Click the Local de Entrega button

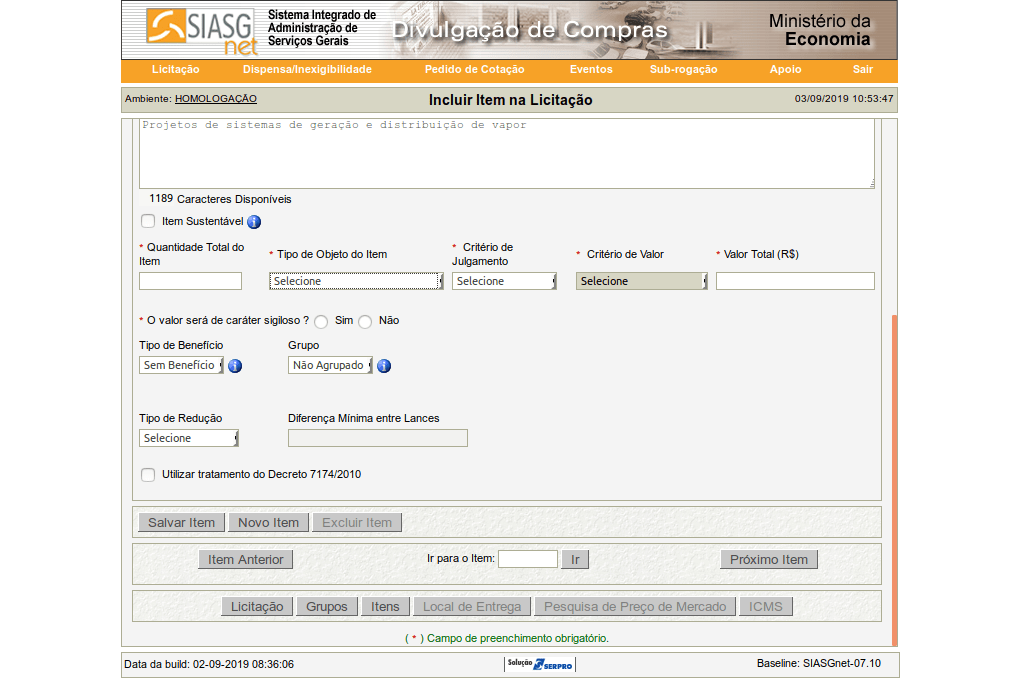point(472,606)
